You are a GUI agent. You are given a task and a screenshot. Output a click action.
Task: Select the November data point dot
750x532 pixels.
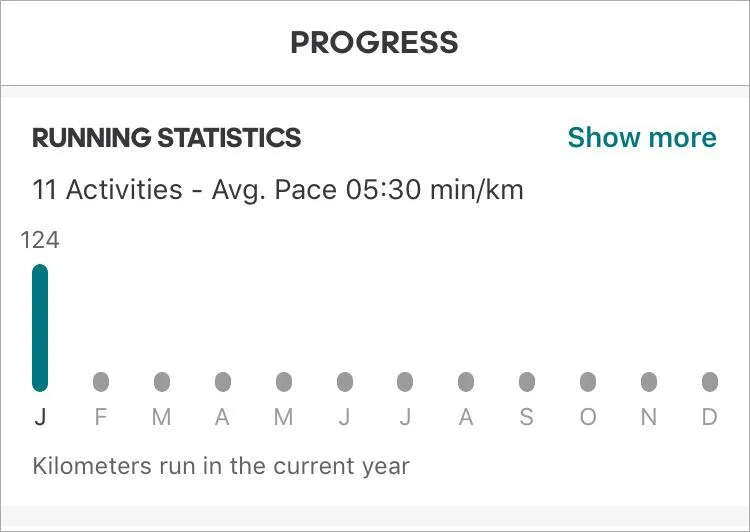point(649,382)
